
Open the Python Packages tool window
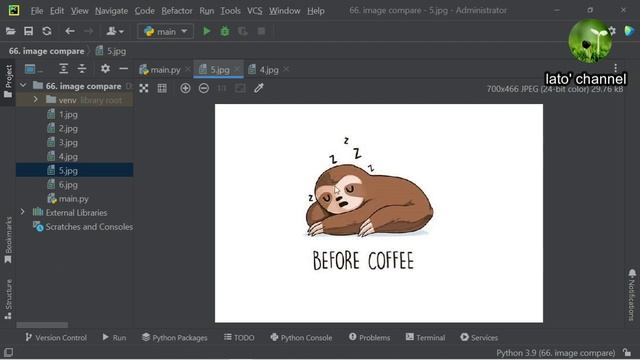tap(175, 338)
